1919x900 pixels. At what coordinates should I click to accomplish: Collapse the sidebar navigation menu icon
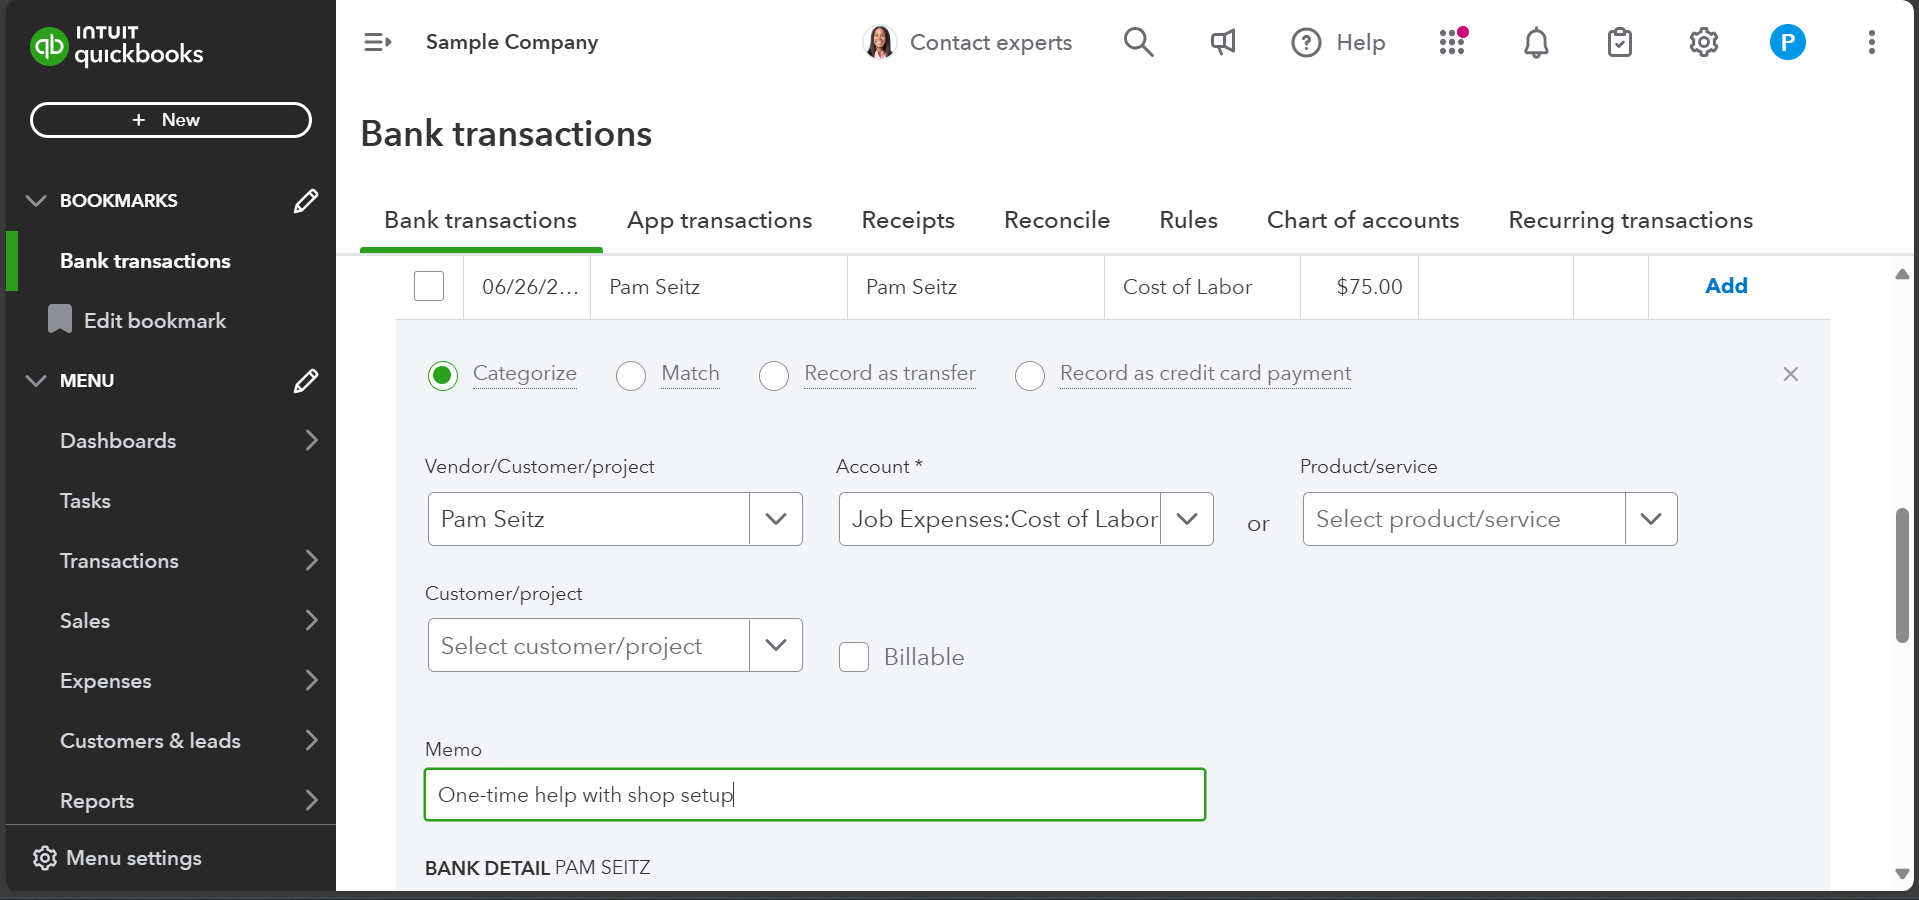377,42
